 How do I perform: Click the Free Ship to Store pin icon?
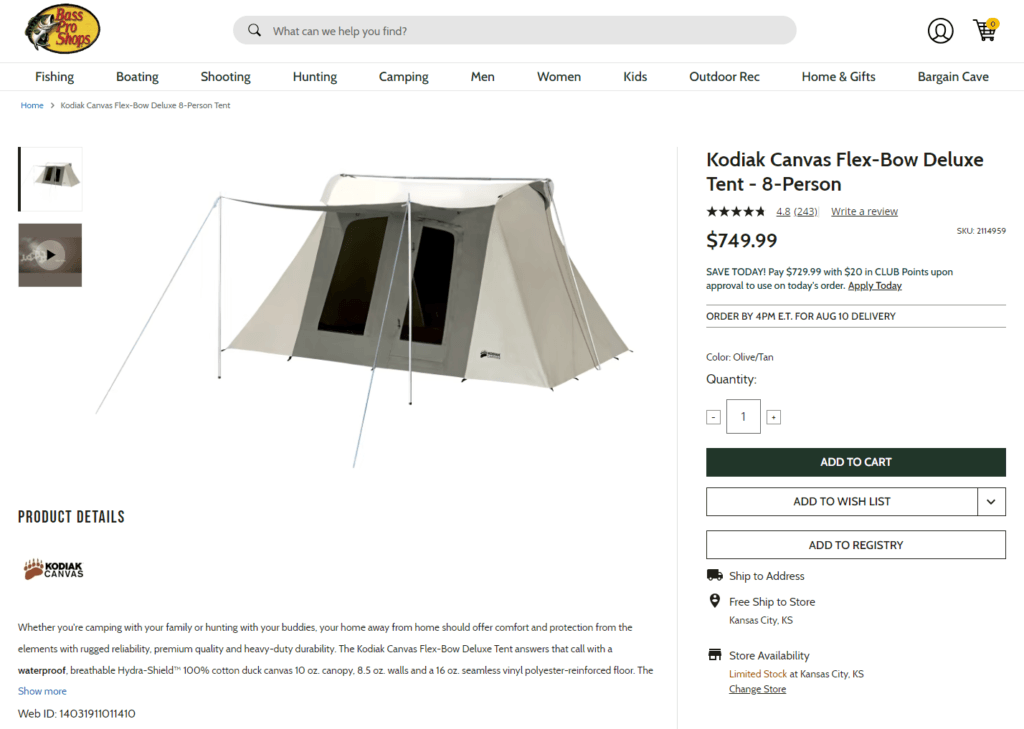pos(714,601)
